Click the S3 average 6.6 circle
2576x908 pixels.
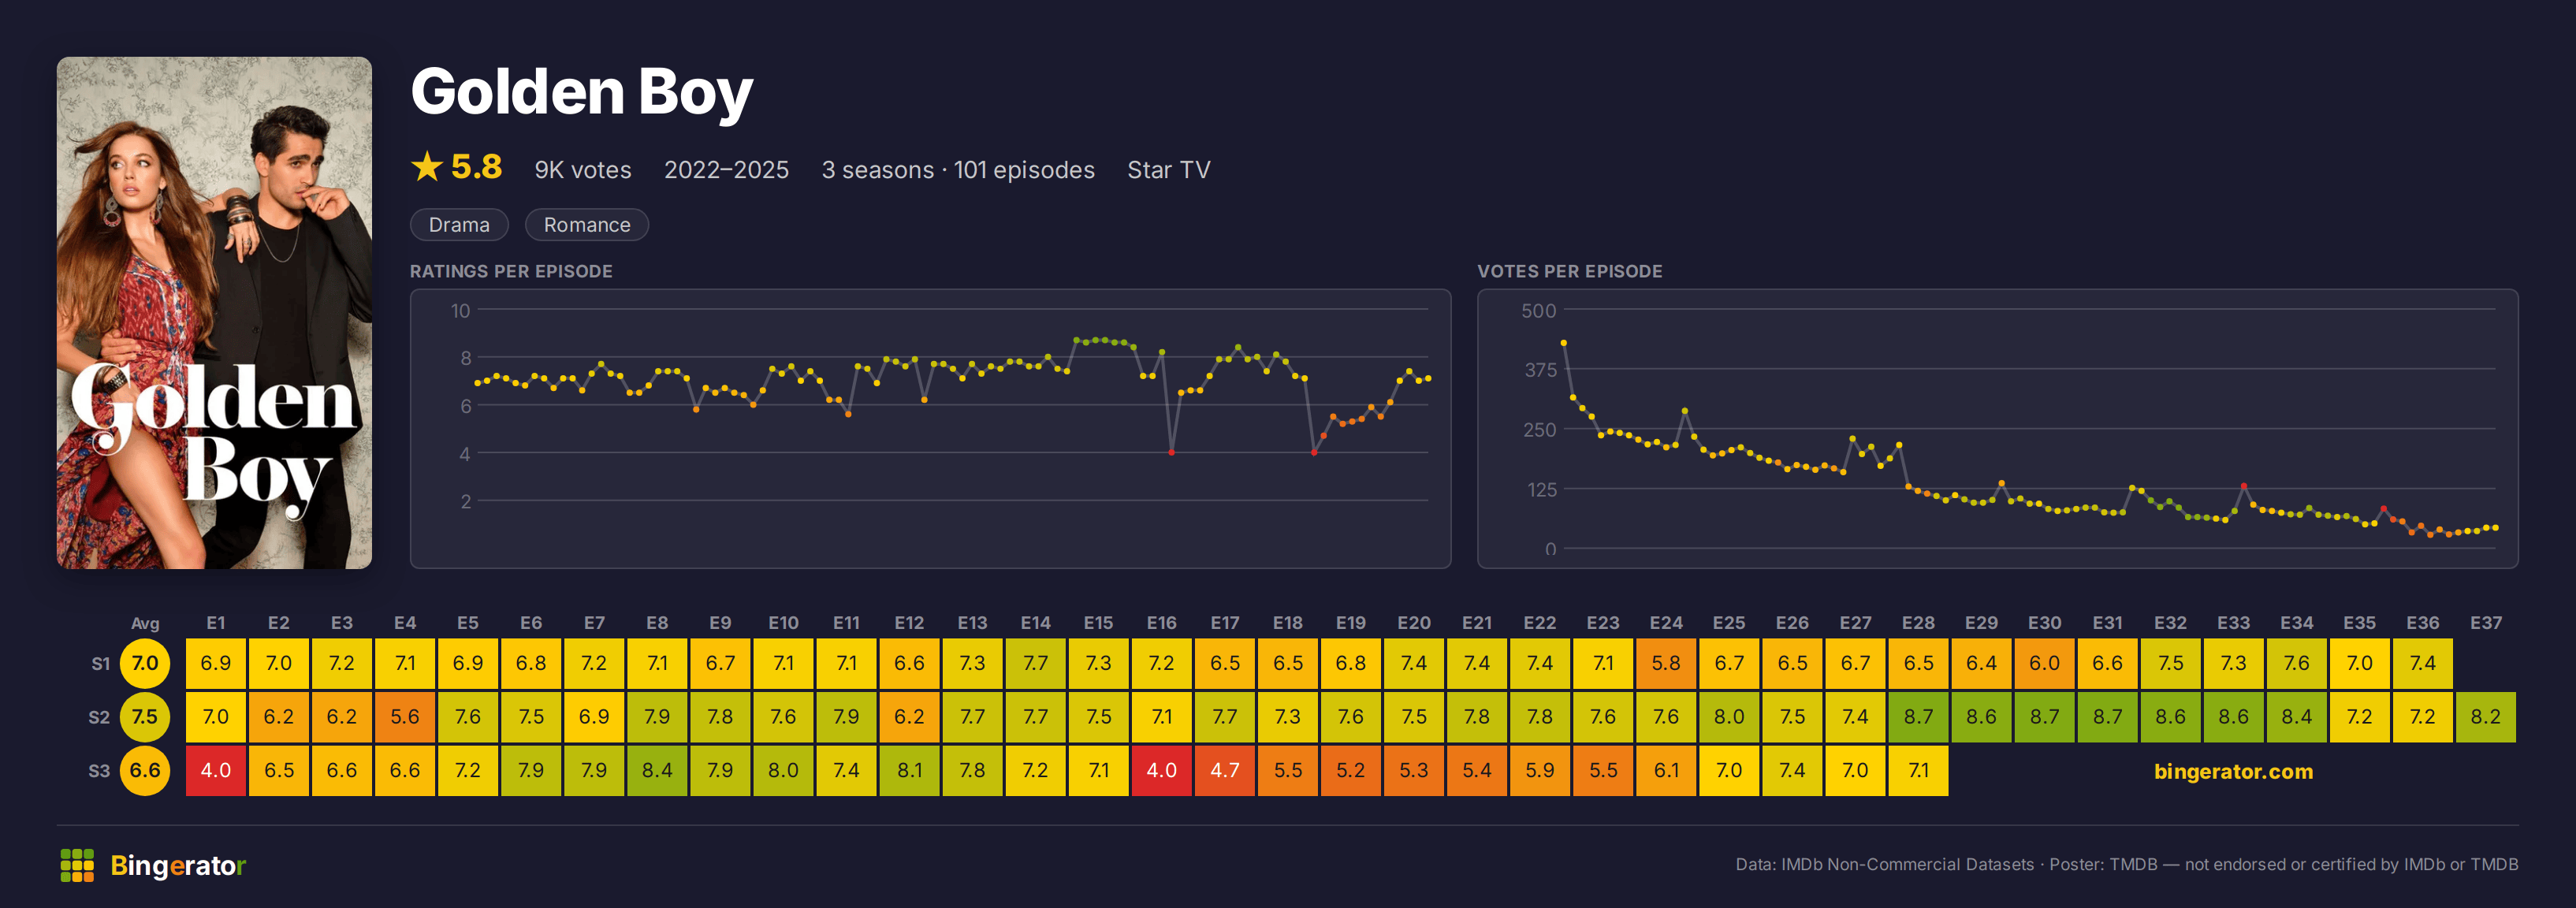pos(145,771)
